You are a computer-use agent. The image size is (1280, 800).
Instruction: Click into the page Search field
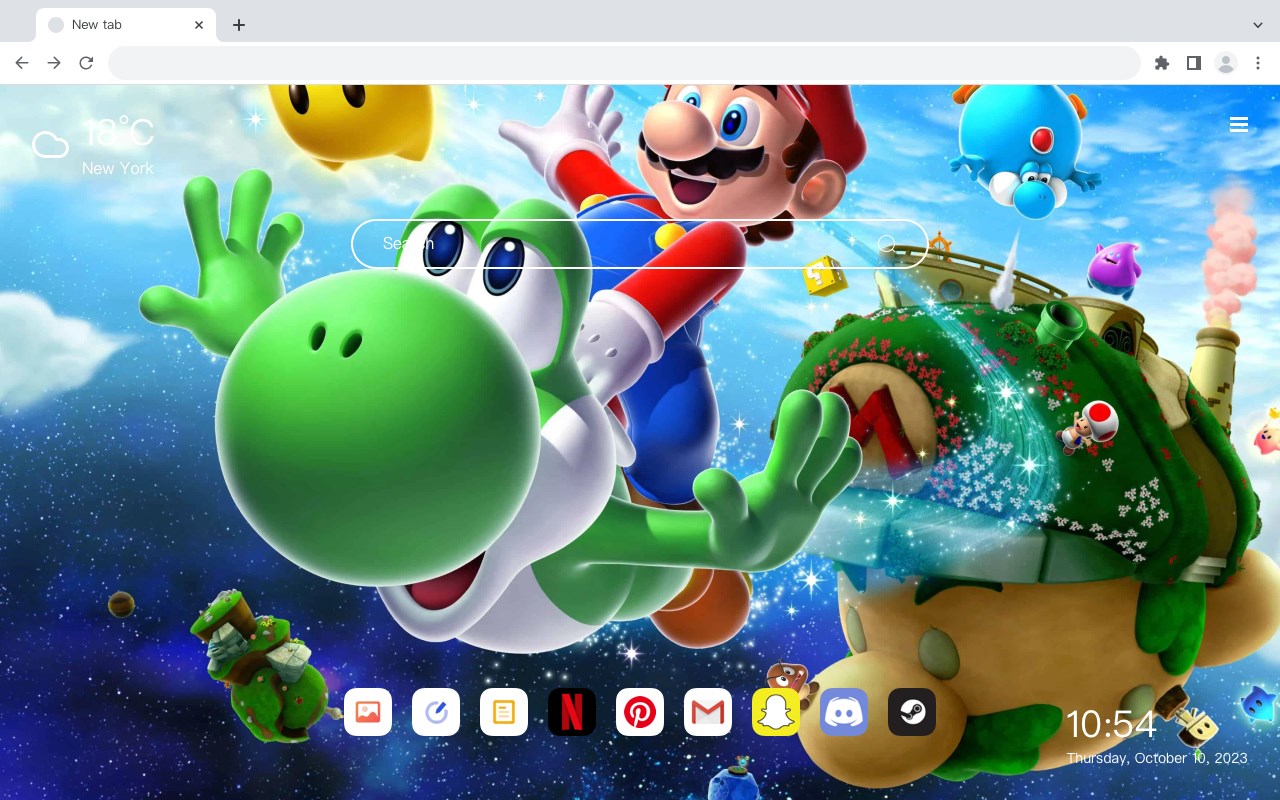point(640,243)
